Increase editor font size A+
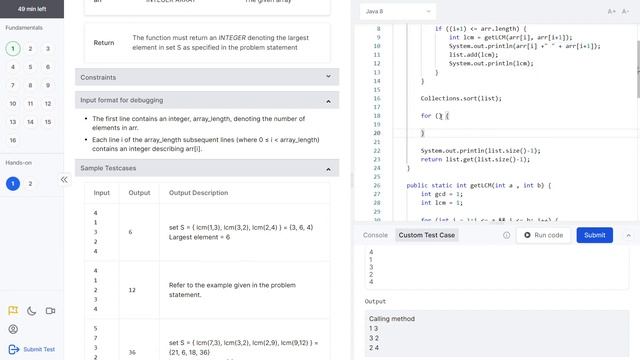 click(611, 11)
